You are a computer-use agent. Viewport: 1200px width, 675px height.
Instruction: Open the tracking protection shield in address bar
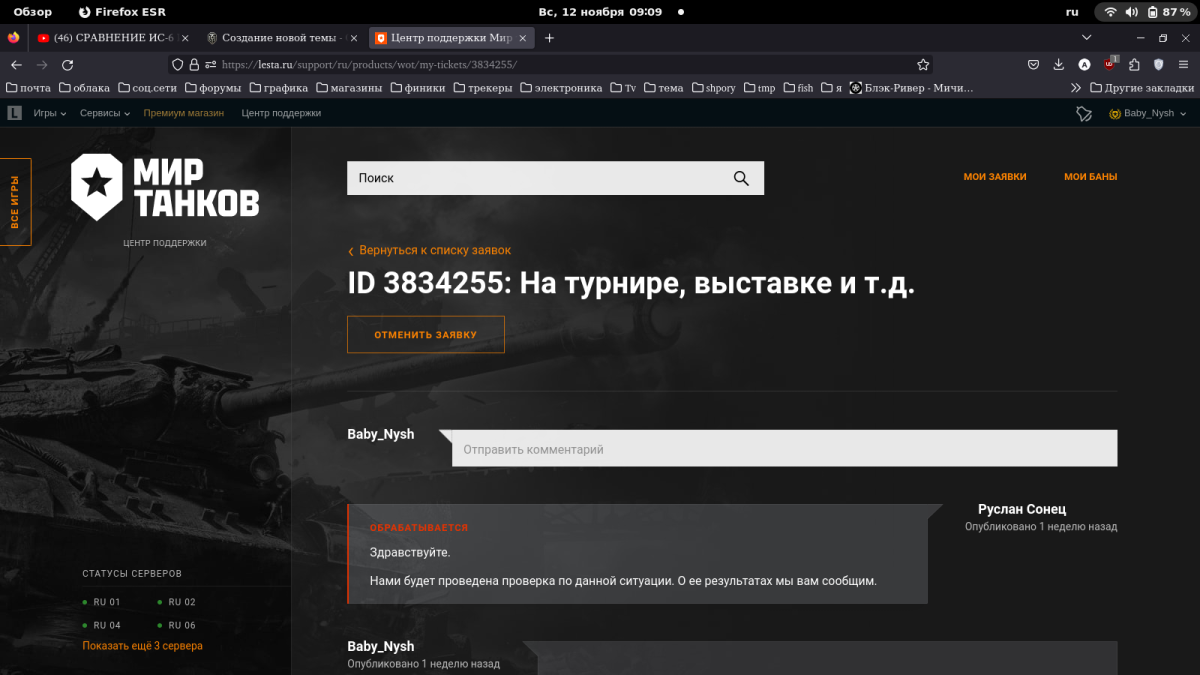(178, 64)
